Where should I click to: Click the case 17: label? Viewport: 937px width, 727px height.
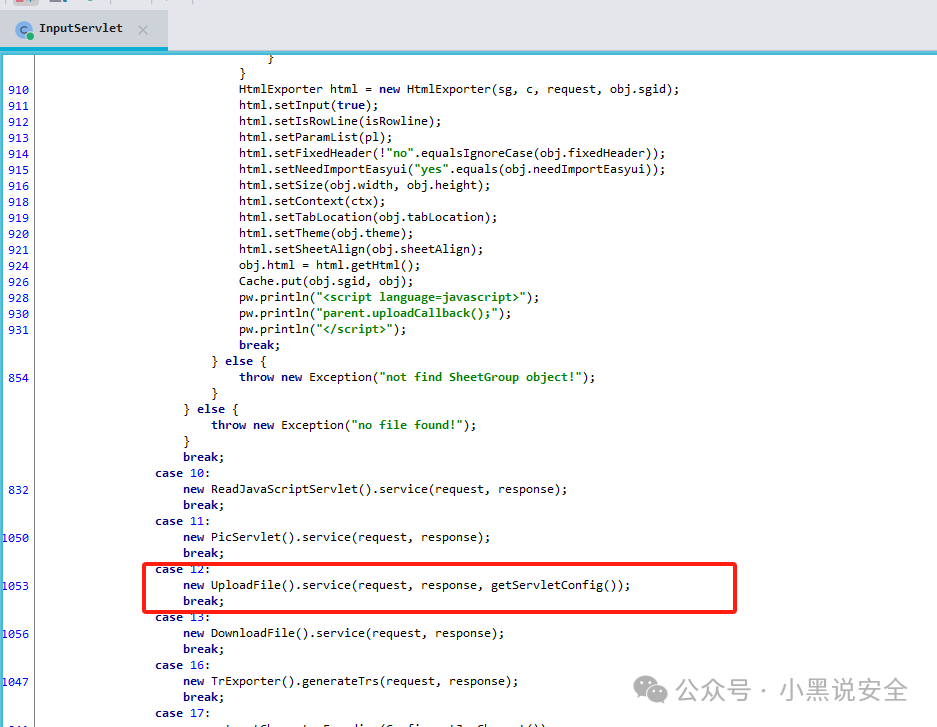(x=182, y=713)
